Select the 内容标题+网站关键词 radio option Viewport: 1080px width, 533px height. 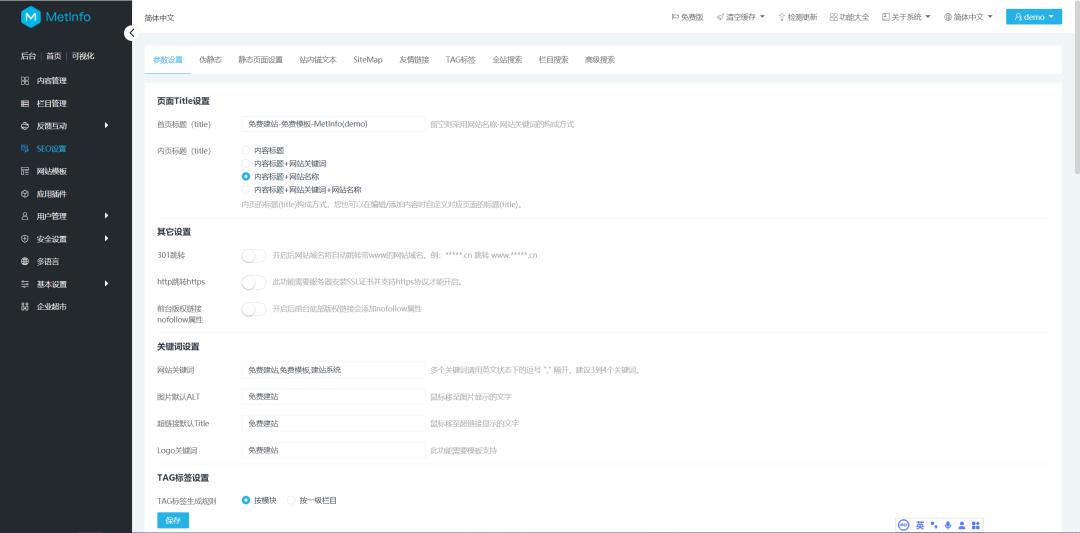point(246,164)
